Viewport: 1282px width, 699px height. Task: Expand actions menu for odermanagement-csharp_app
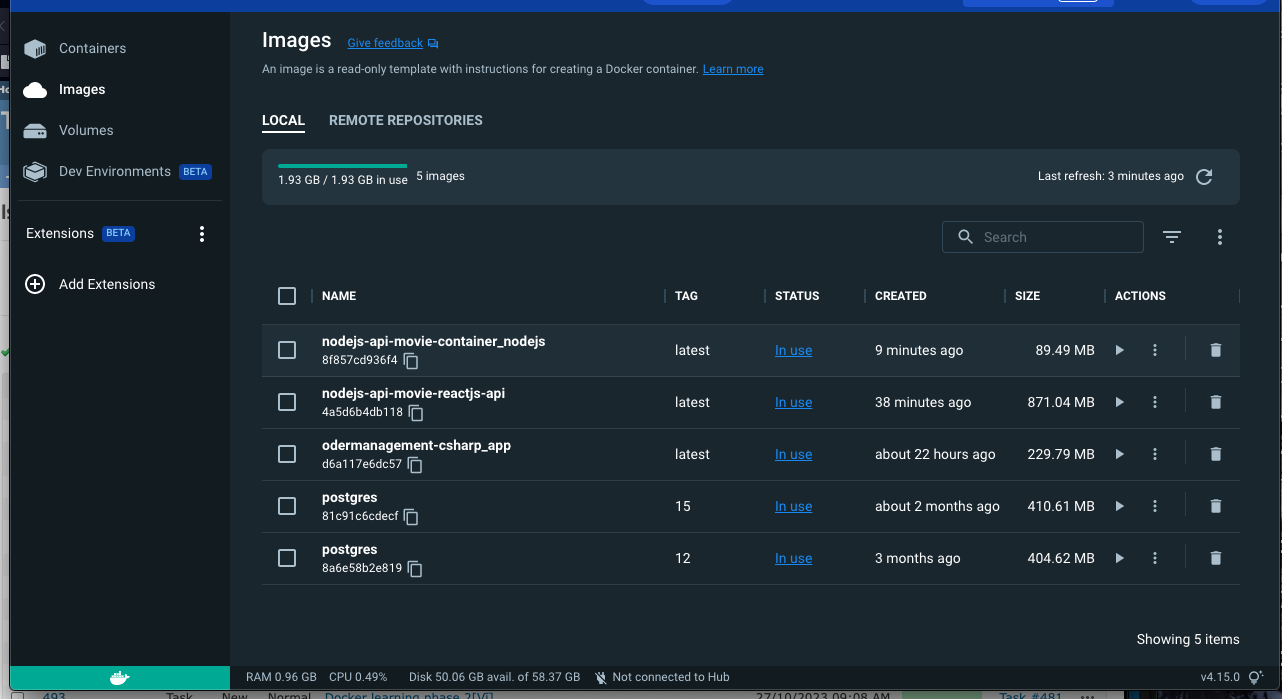[x=1155, y=454]
